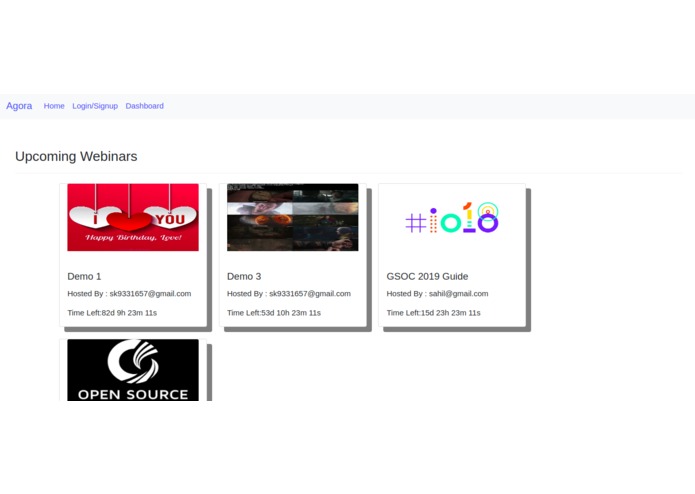This screenshot has width=695, height=494.
Task: Click the time left 53d 10h countdown
Action: coord(274,313)
